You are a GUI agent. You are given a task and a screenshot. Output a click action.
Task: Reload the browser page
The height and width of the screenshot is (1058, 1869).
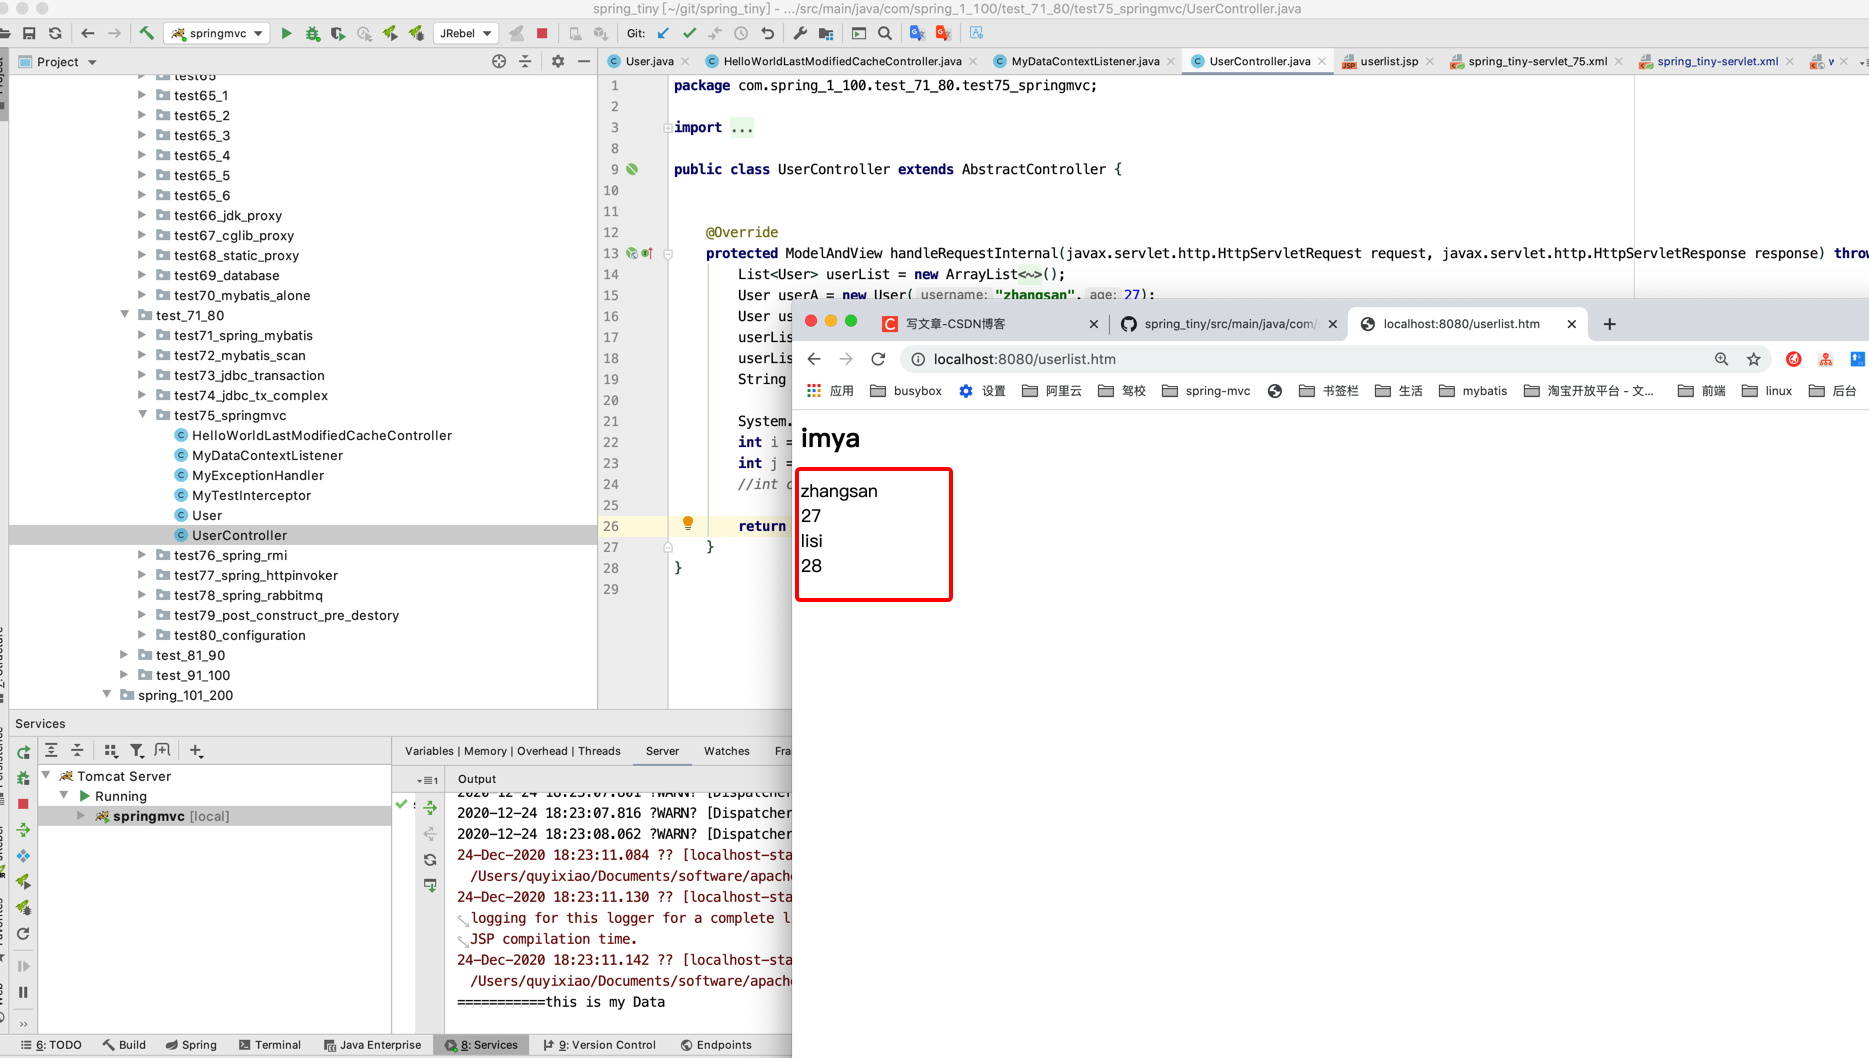pos(878,359)
